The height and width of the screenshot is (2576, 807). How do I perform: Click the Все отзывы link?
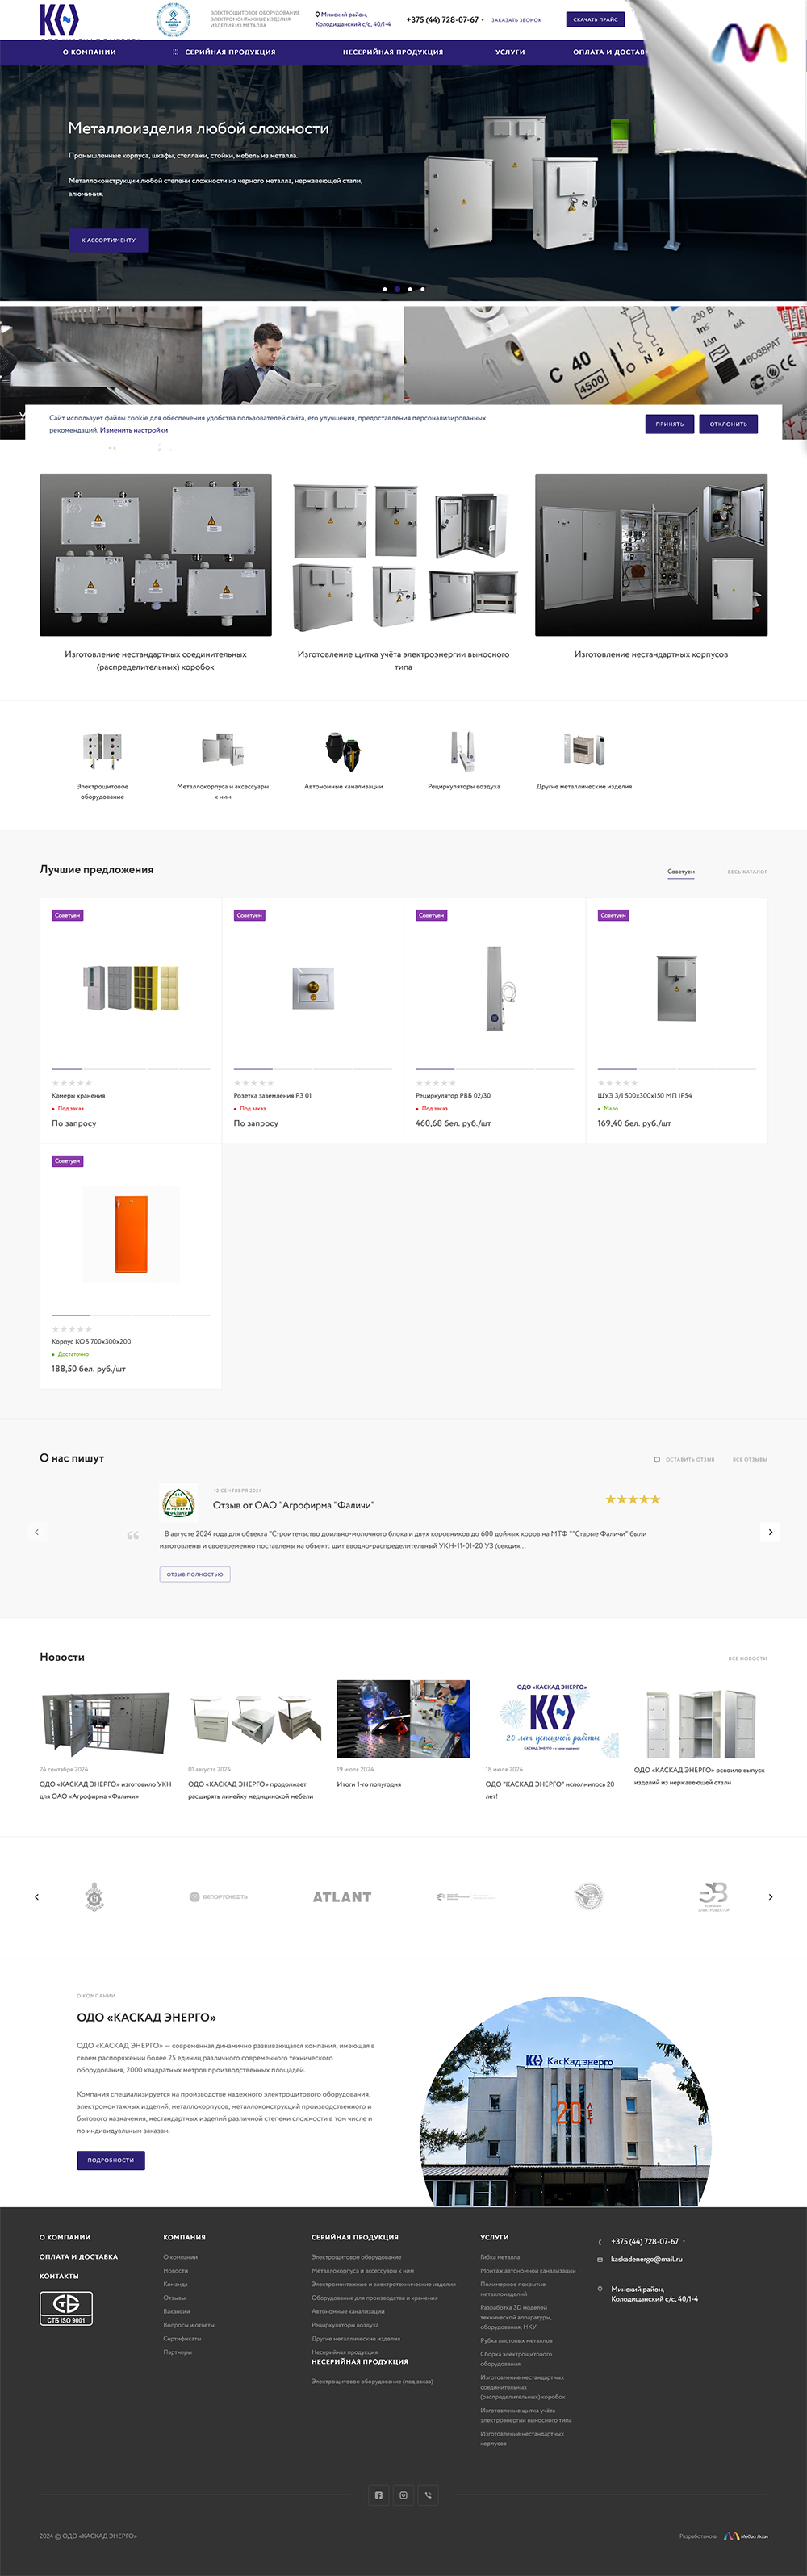750,1460
